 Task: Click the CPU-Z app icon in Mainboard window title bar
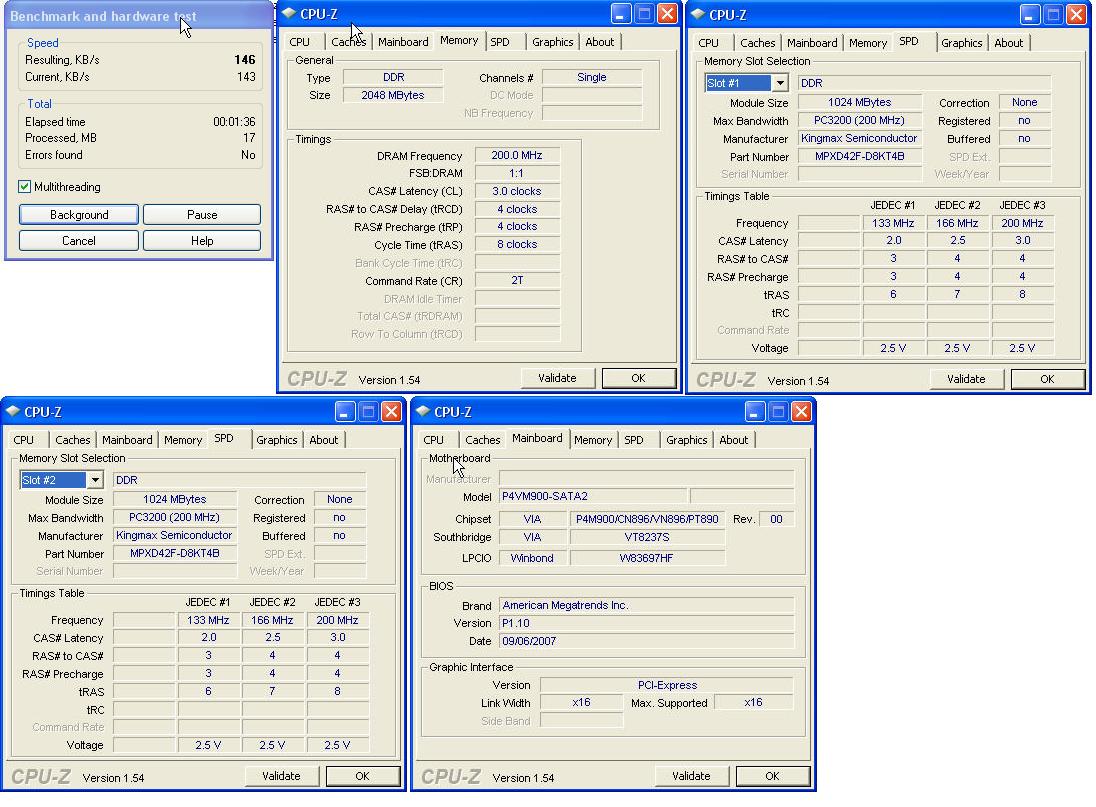click(x=423, y=411)
